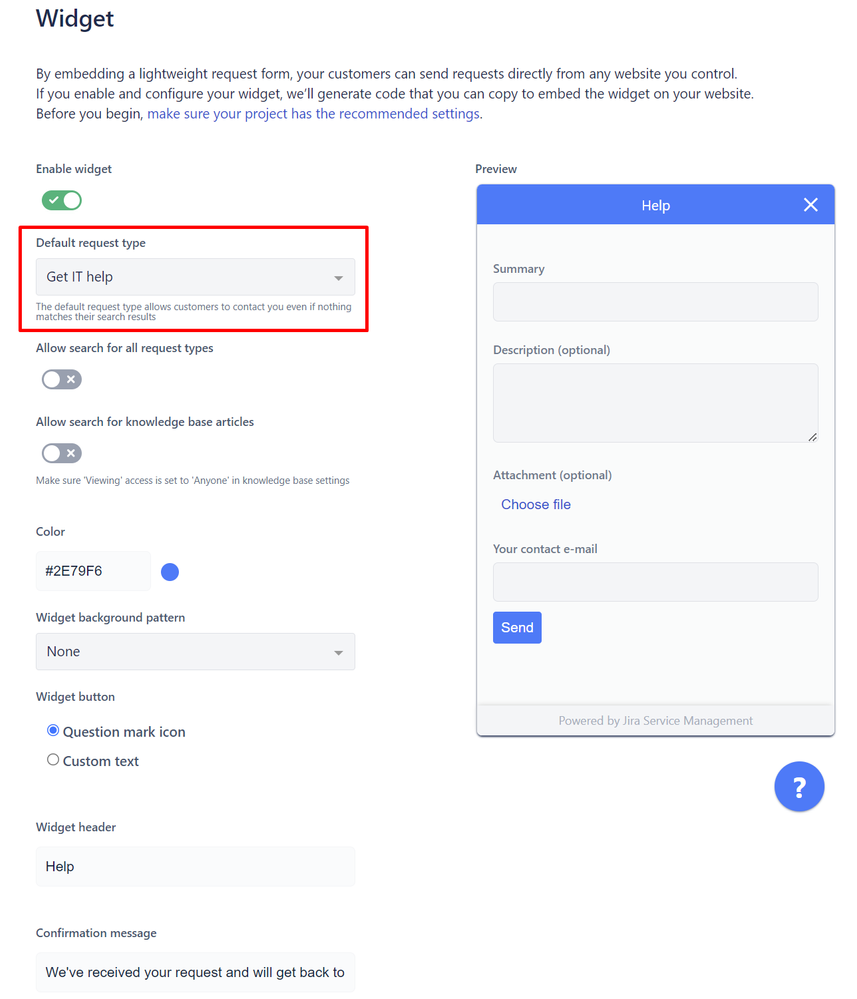
Task: Click the Send button in the preview
Action: click(x=517, y=628)
